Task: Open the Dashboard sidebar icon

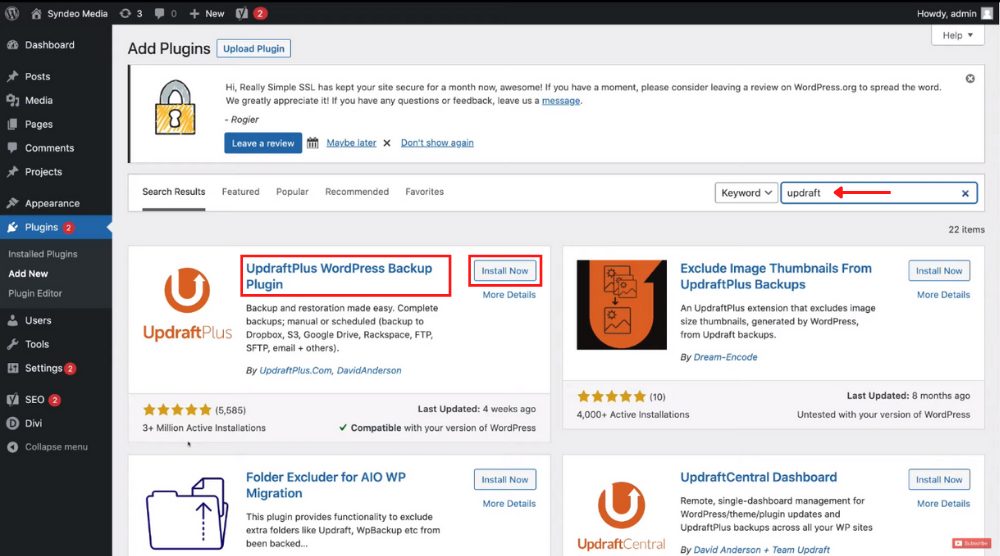Action: click(x=12, y=45)
